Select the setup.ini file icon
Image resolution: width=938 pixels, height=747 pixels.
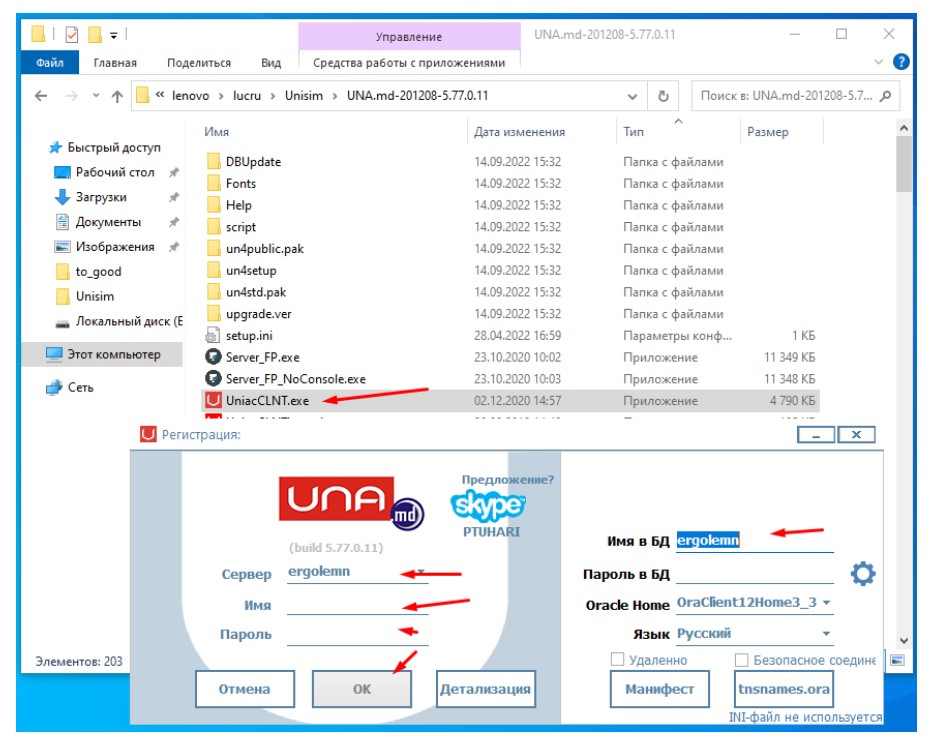(213, 336)
